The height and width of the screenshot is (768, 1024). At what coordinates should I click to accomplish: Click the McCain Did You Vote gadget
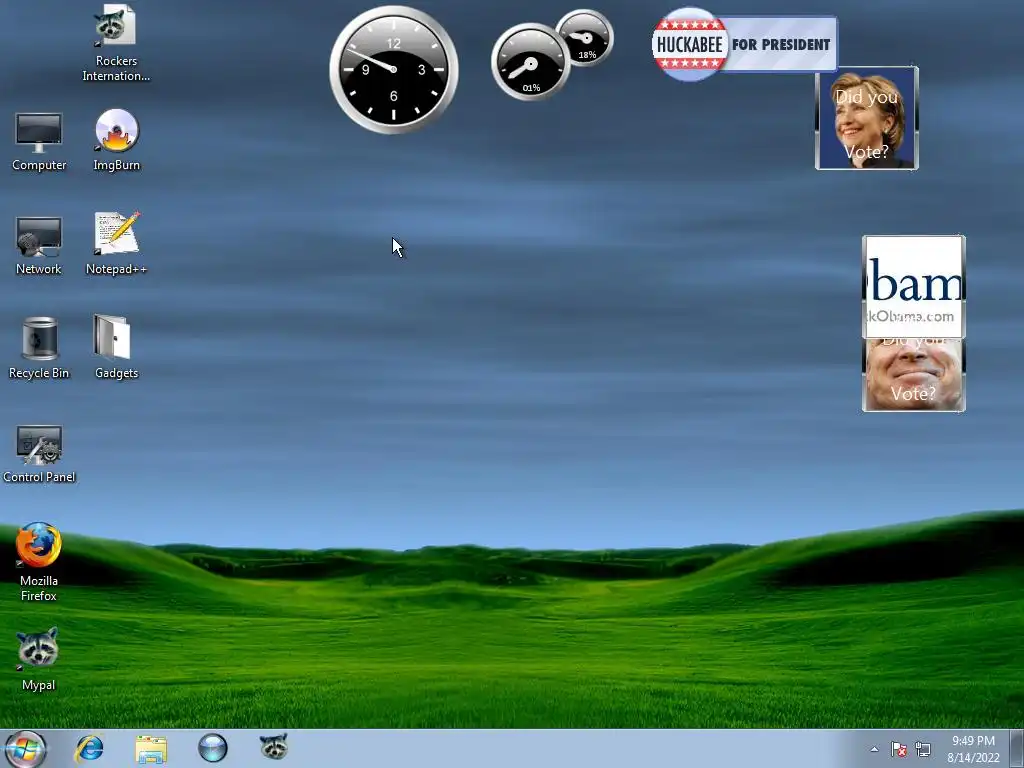(x=914, y=375)
